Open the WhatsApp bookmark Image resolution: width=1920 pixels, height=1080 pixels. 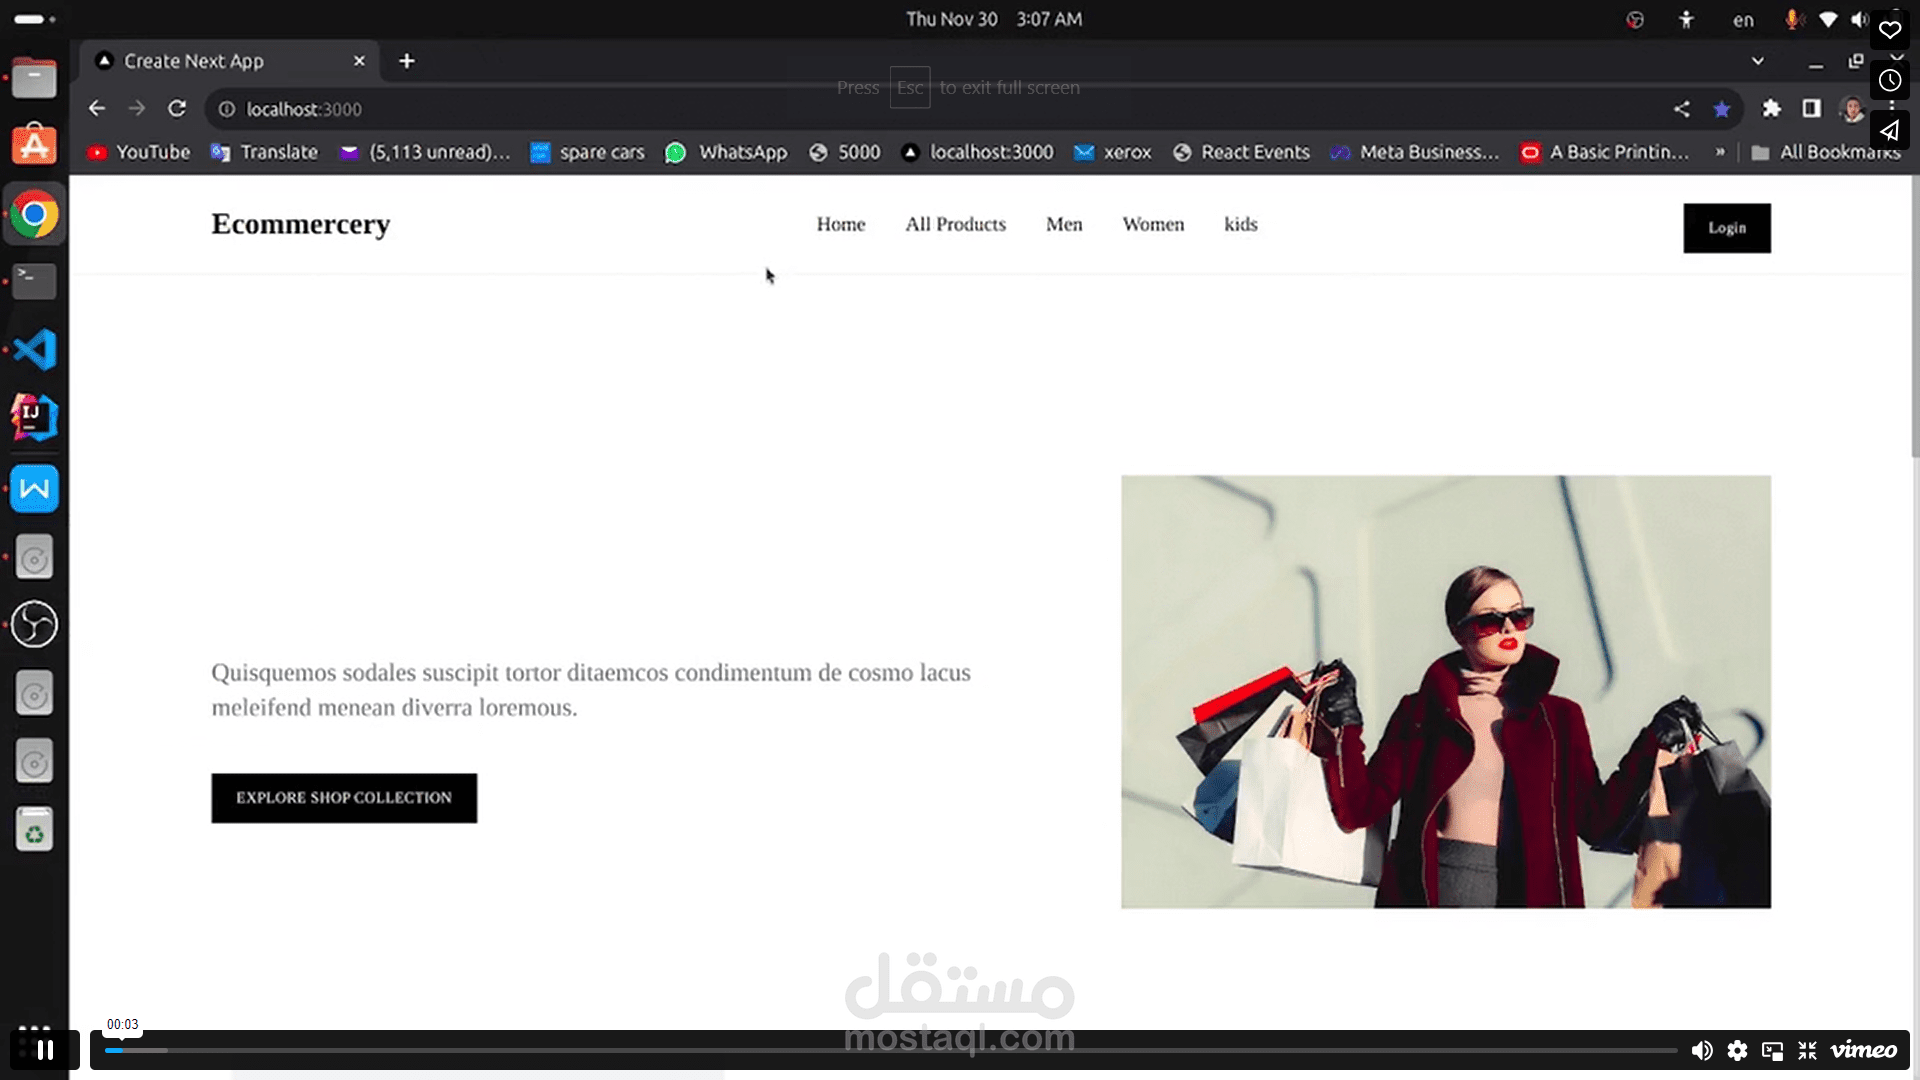727,152
